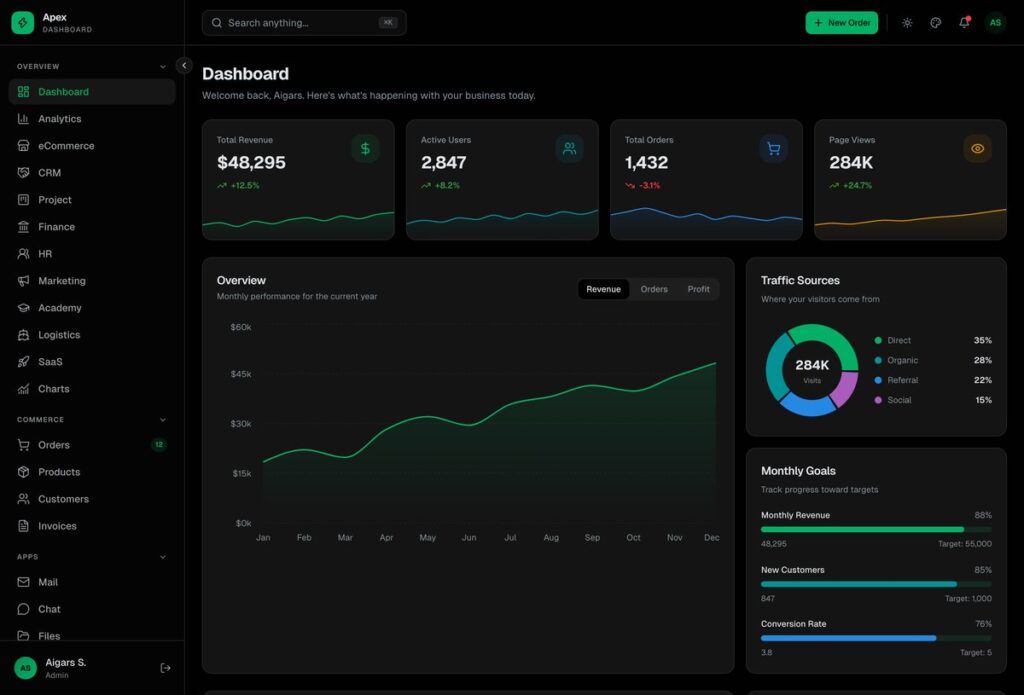Click the SaaS rocket icon
The width and height of the screenshot is (1024, 695).
[24, 362]
